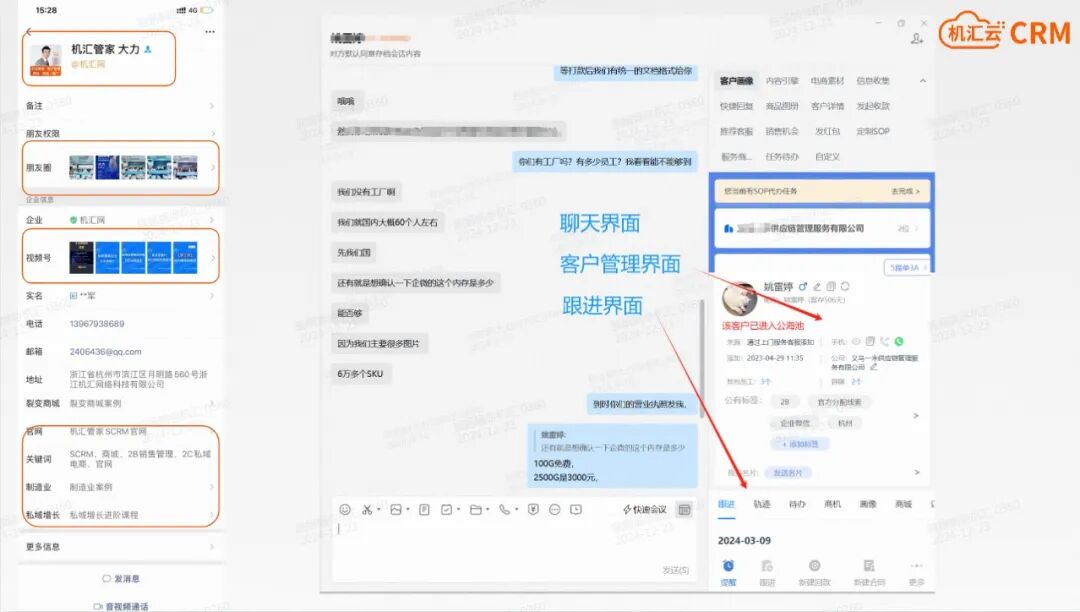Click the 发消息 send message button
This screenshot has height=612, width=1080.
click(122, 579)
